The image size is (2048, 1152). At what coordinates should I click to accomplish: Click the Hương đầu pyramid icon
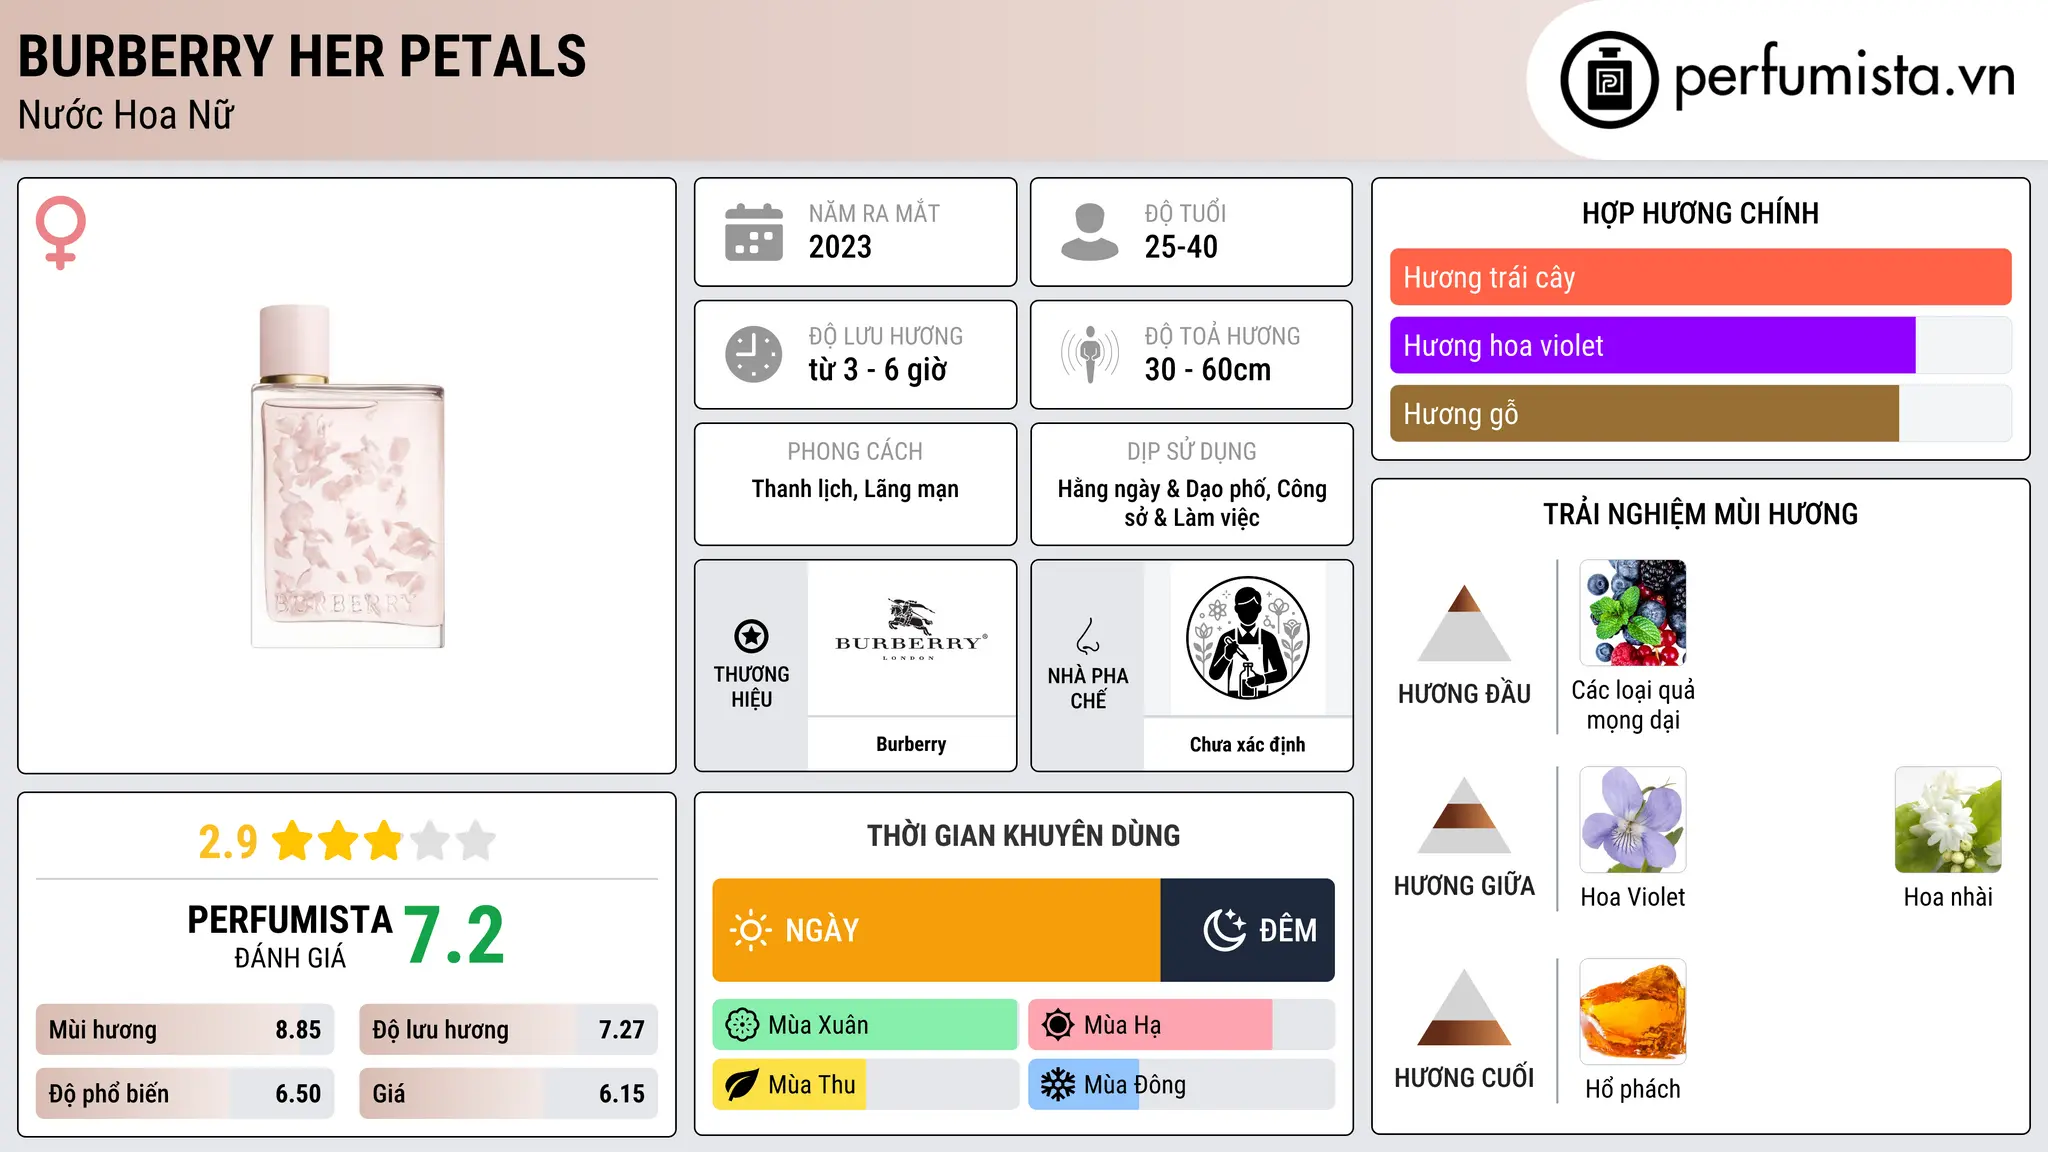pos(1464,623)
